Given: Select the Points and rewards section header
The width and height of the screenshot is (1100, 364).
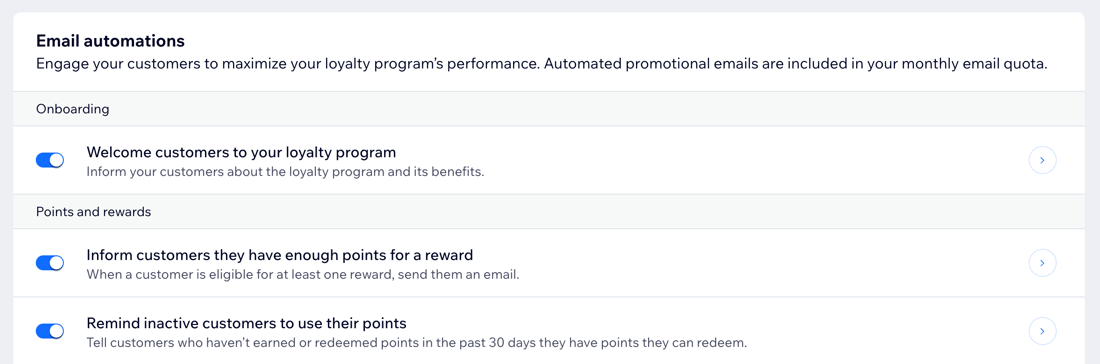Looking at the screenshot, I should [549, 211].
